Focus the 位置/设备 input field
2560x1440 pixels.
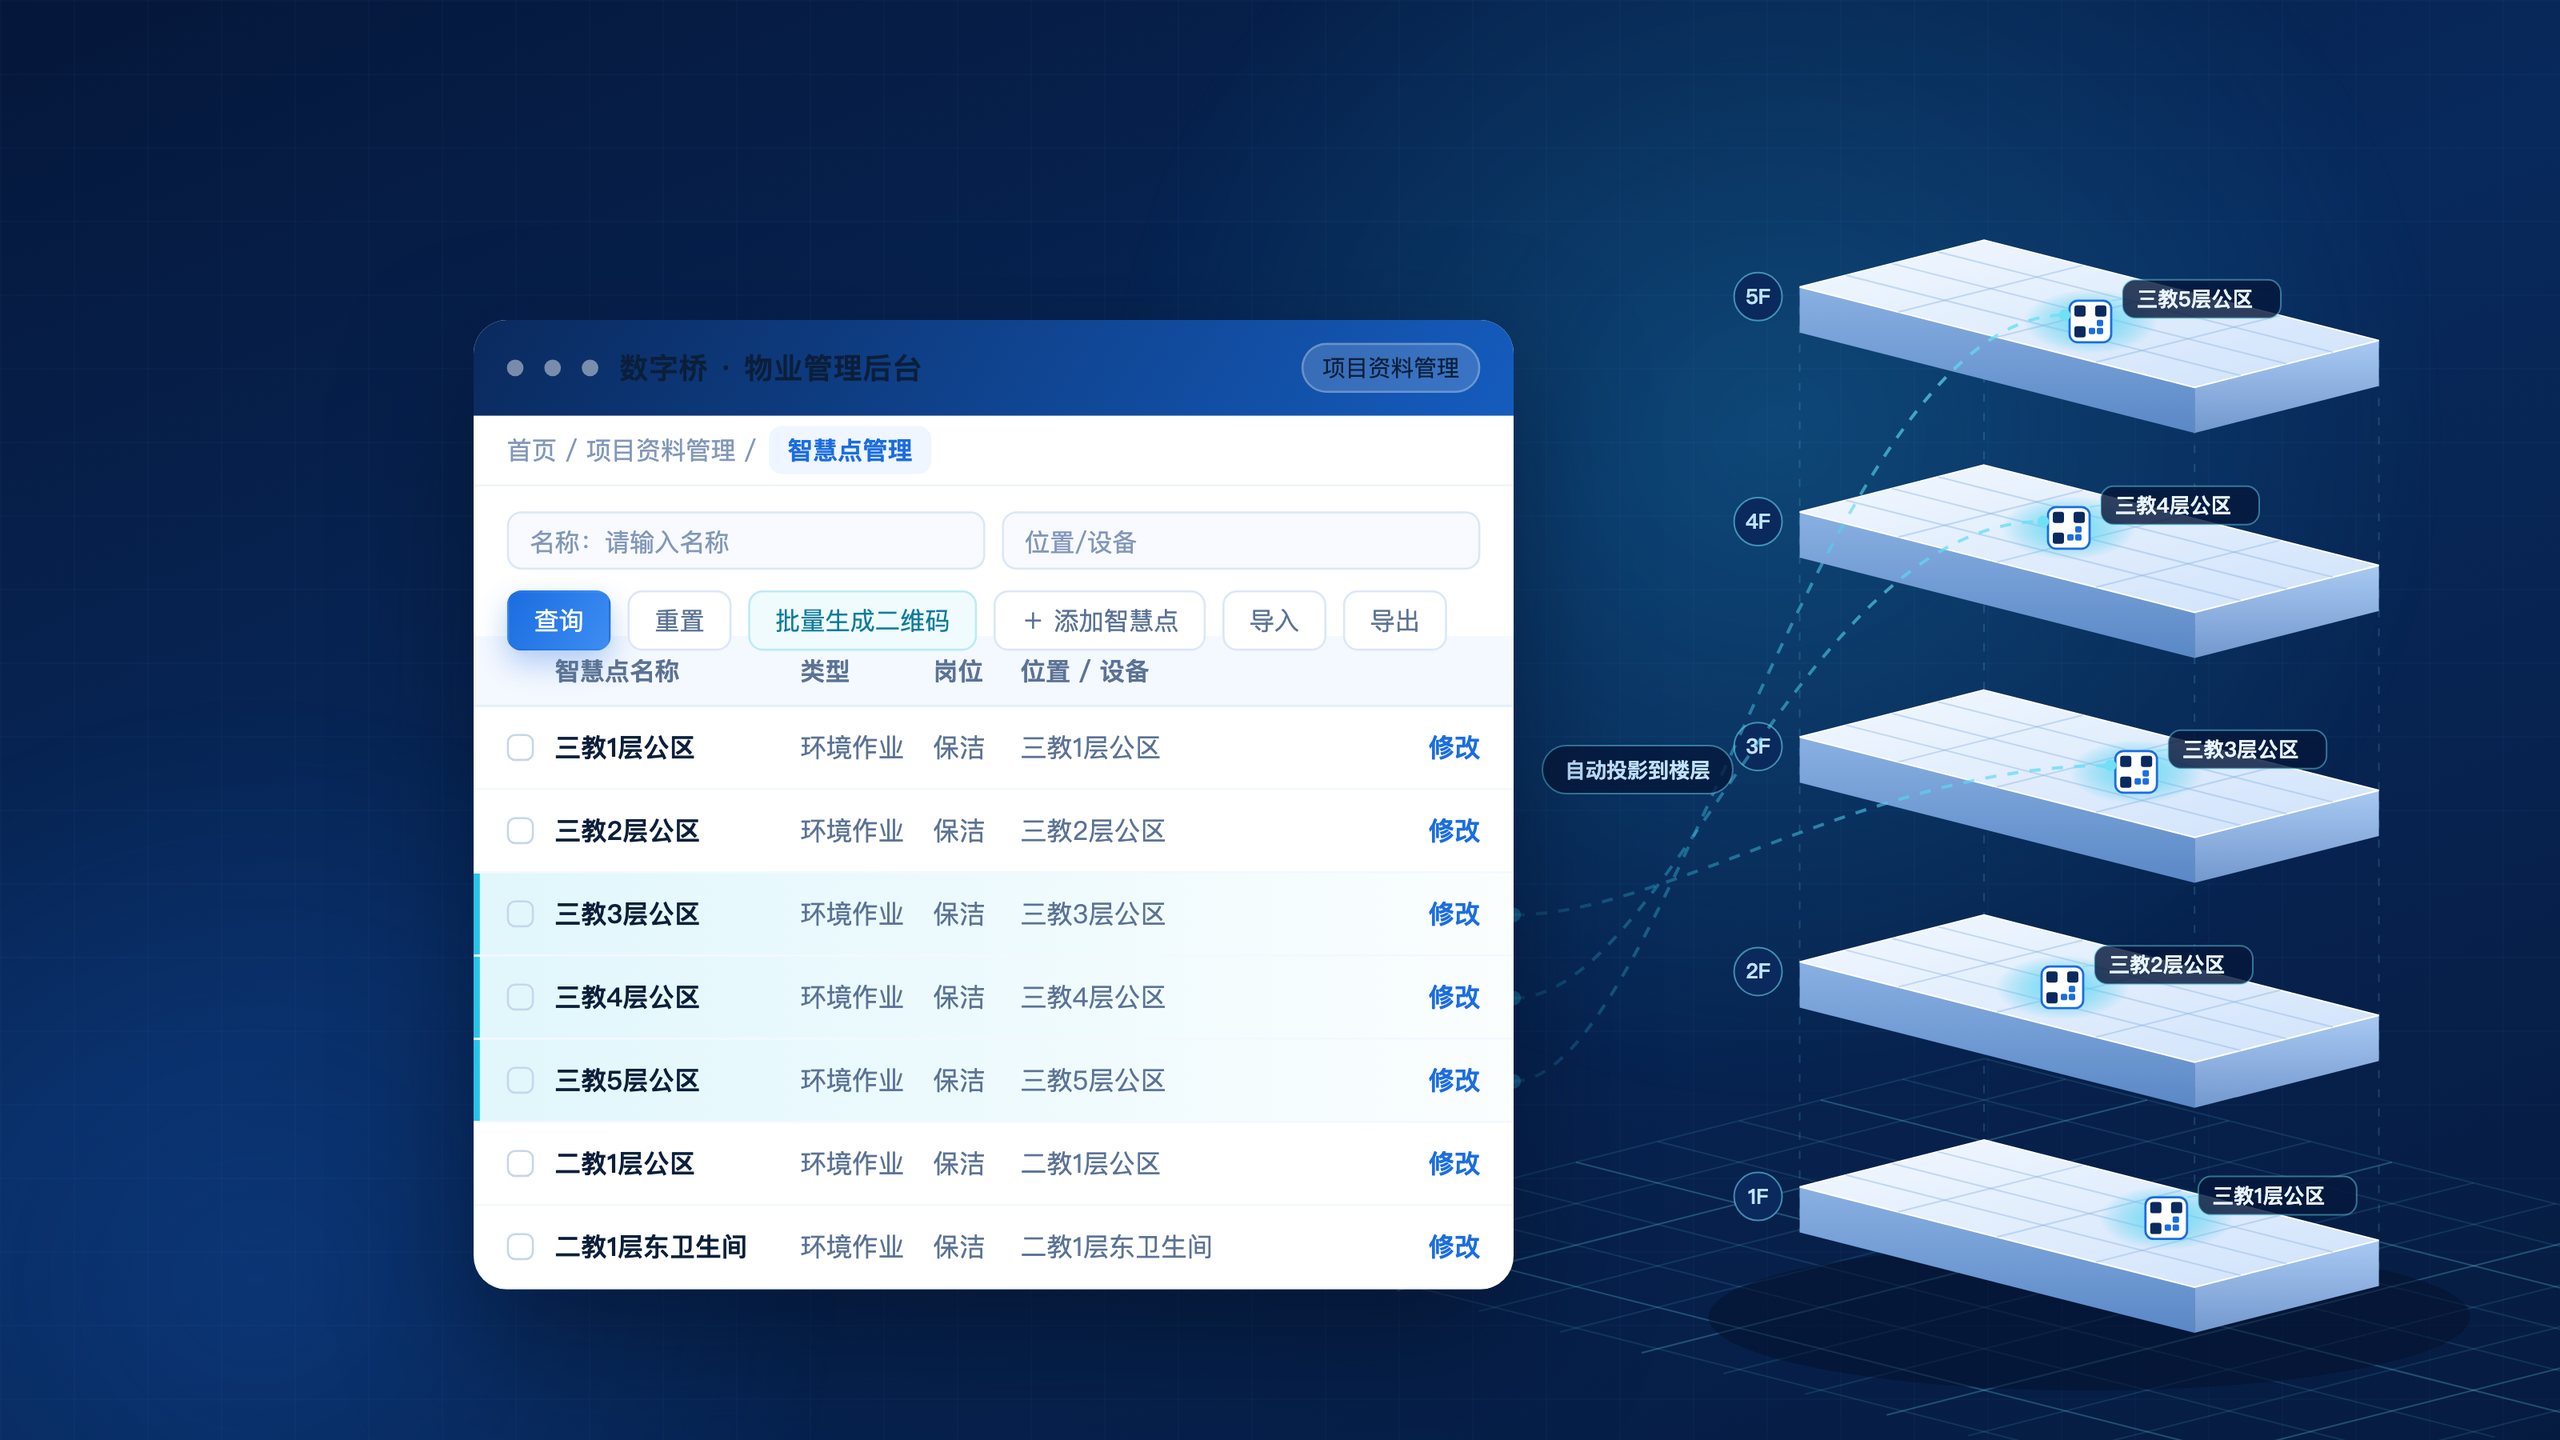pyautogui.click(x=1240, y=541)
